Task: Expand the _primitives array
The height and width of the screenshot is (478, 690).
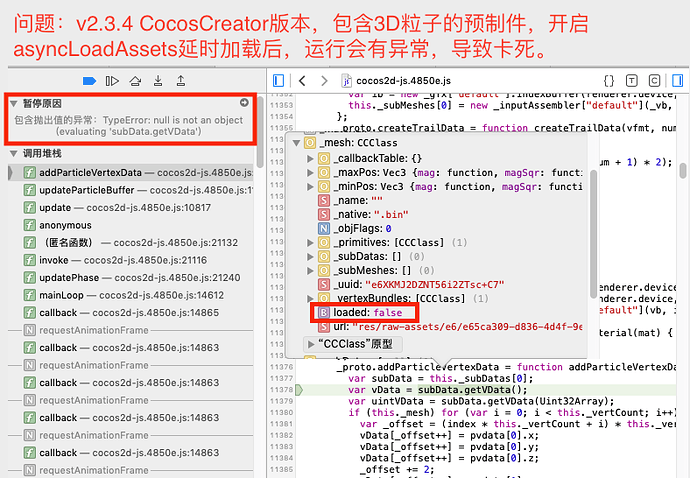Action: point(310,243)
